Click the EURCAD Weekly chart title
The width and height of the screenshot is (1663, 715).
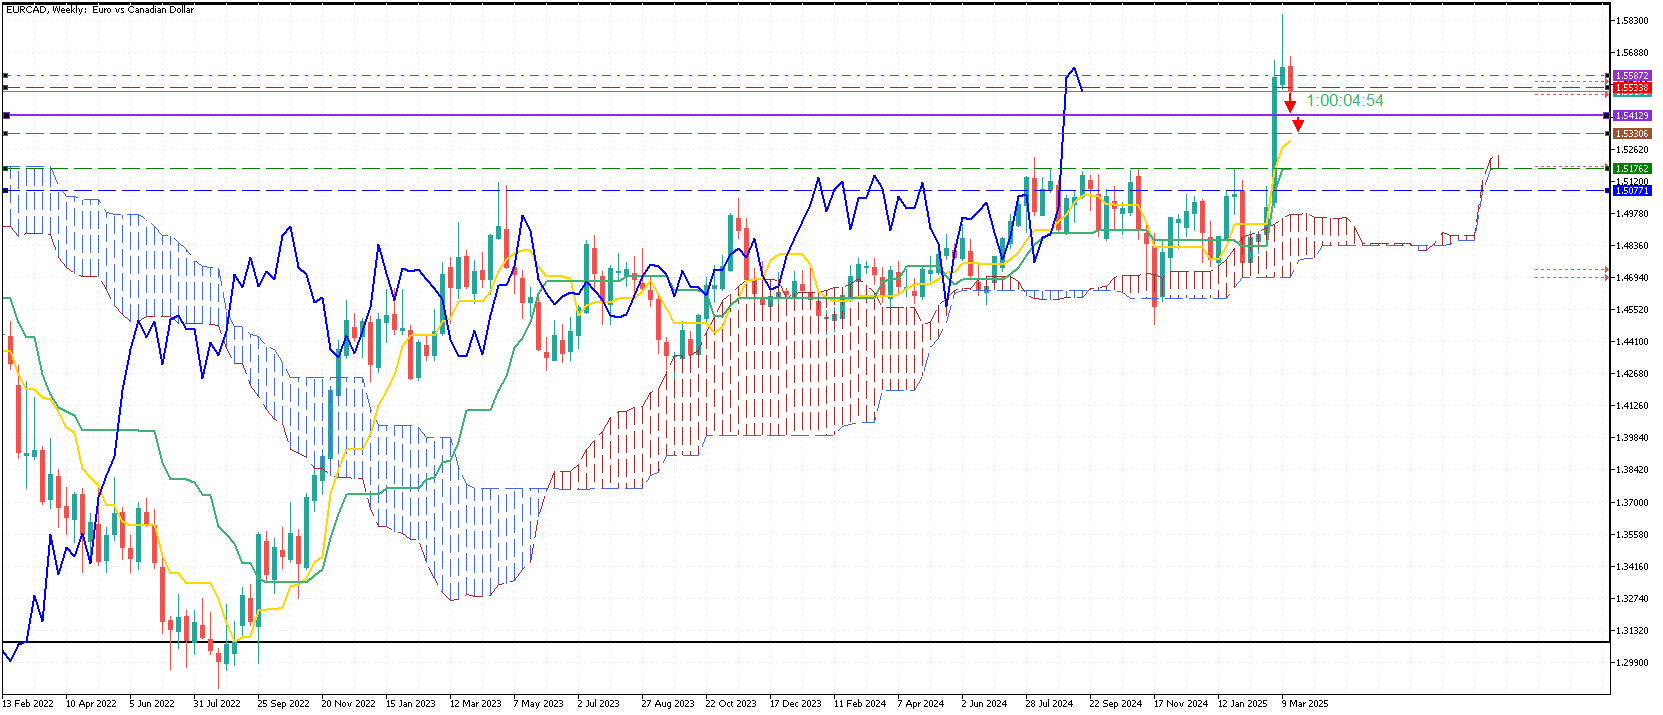100,9
